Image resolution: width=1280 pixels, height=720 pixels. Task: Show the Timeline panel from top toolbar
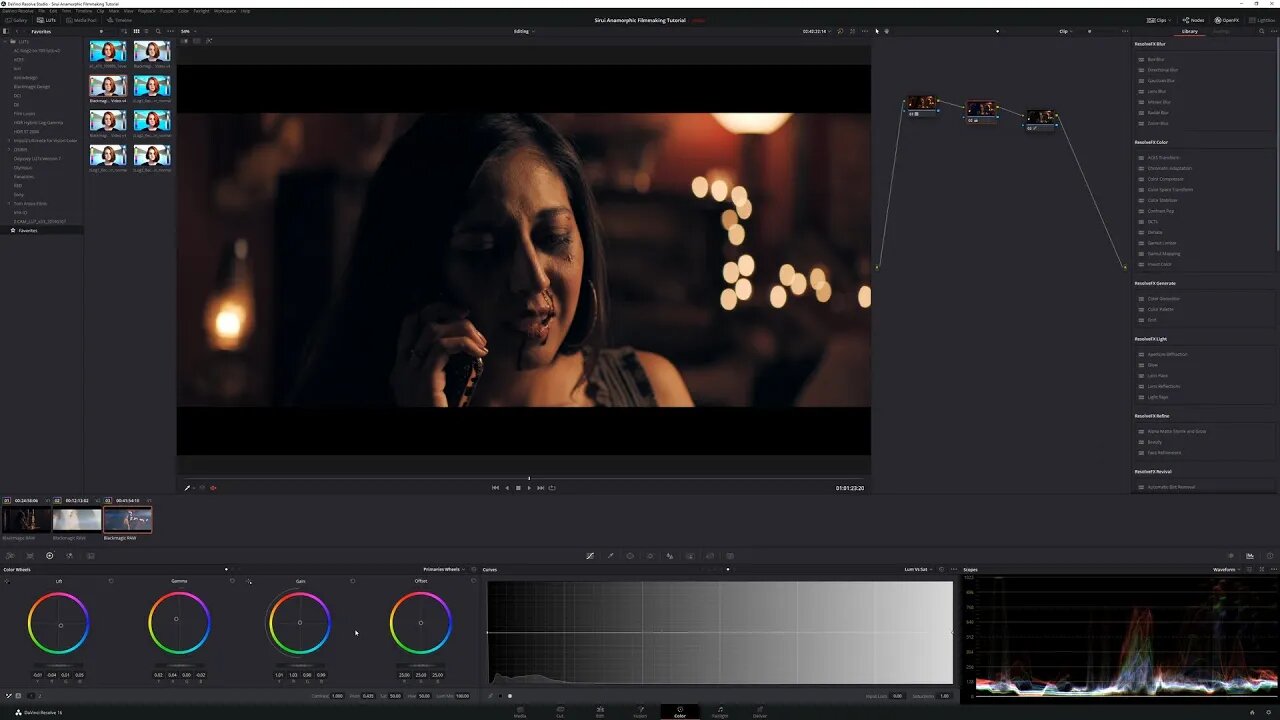[x=120, y=20]
